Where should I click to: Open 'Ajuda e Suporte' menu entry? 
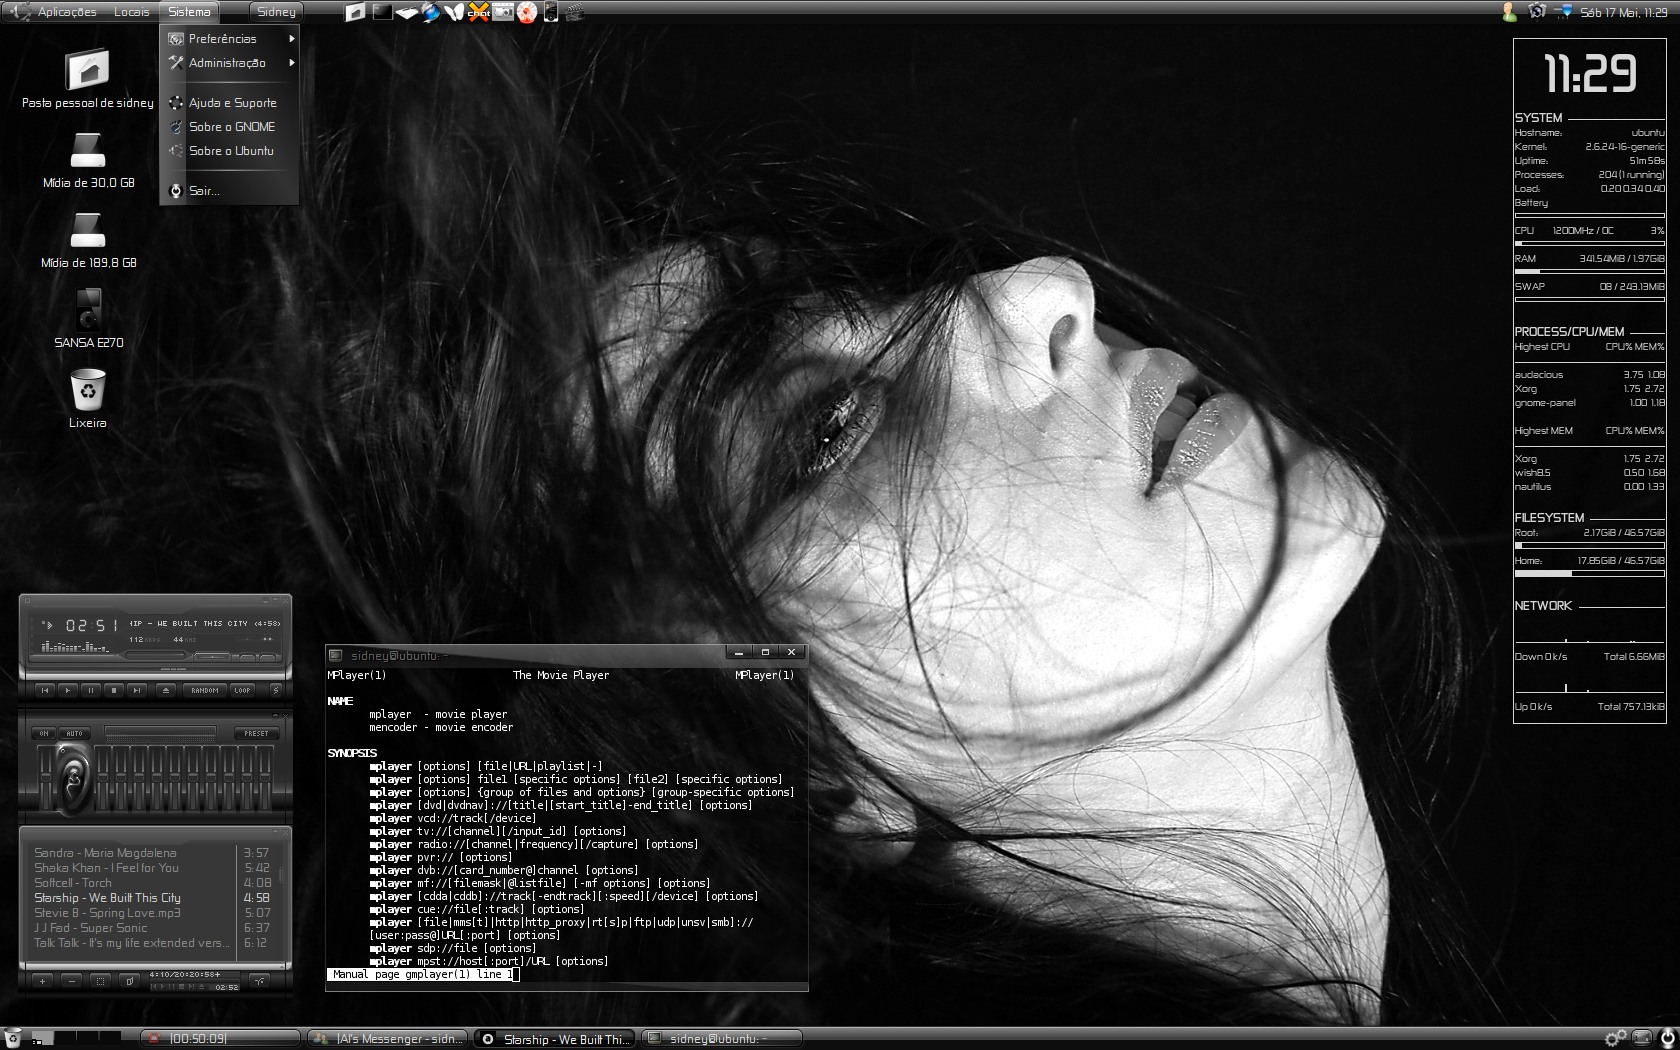(x=229, y=103)
